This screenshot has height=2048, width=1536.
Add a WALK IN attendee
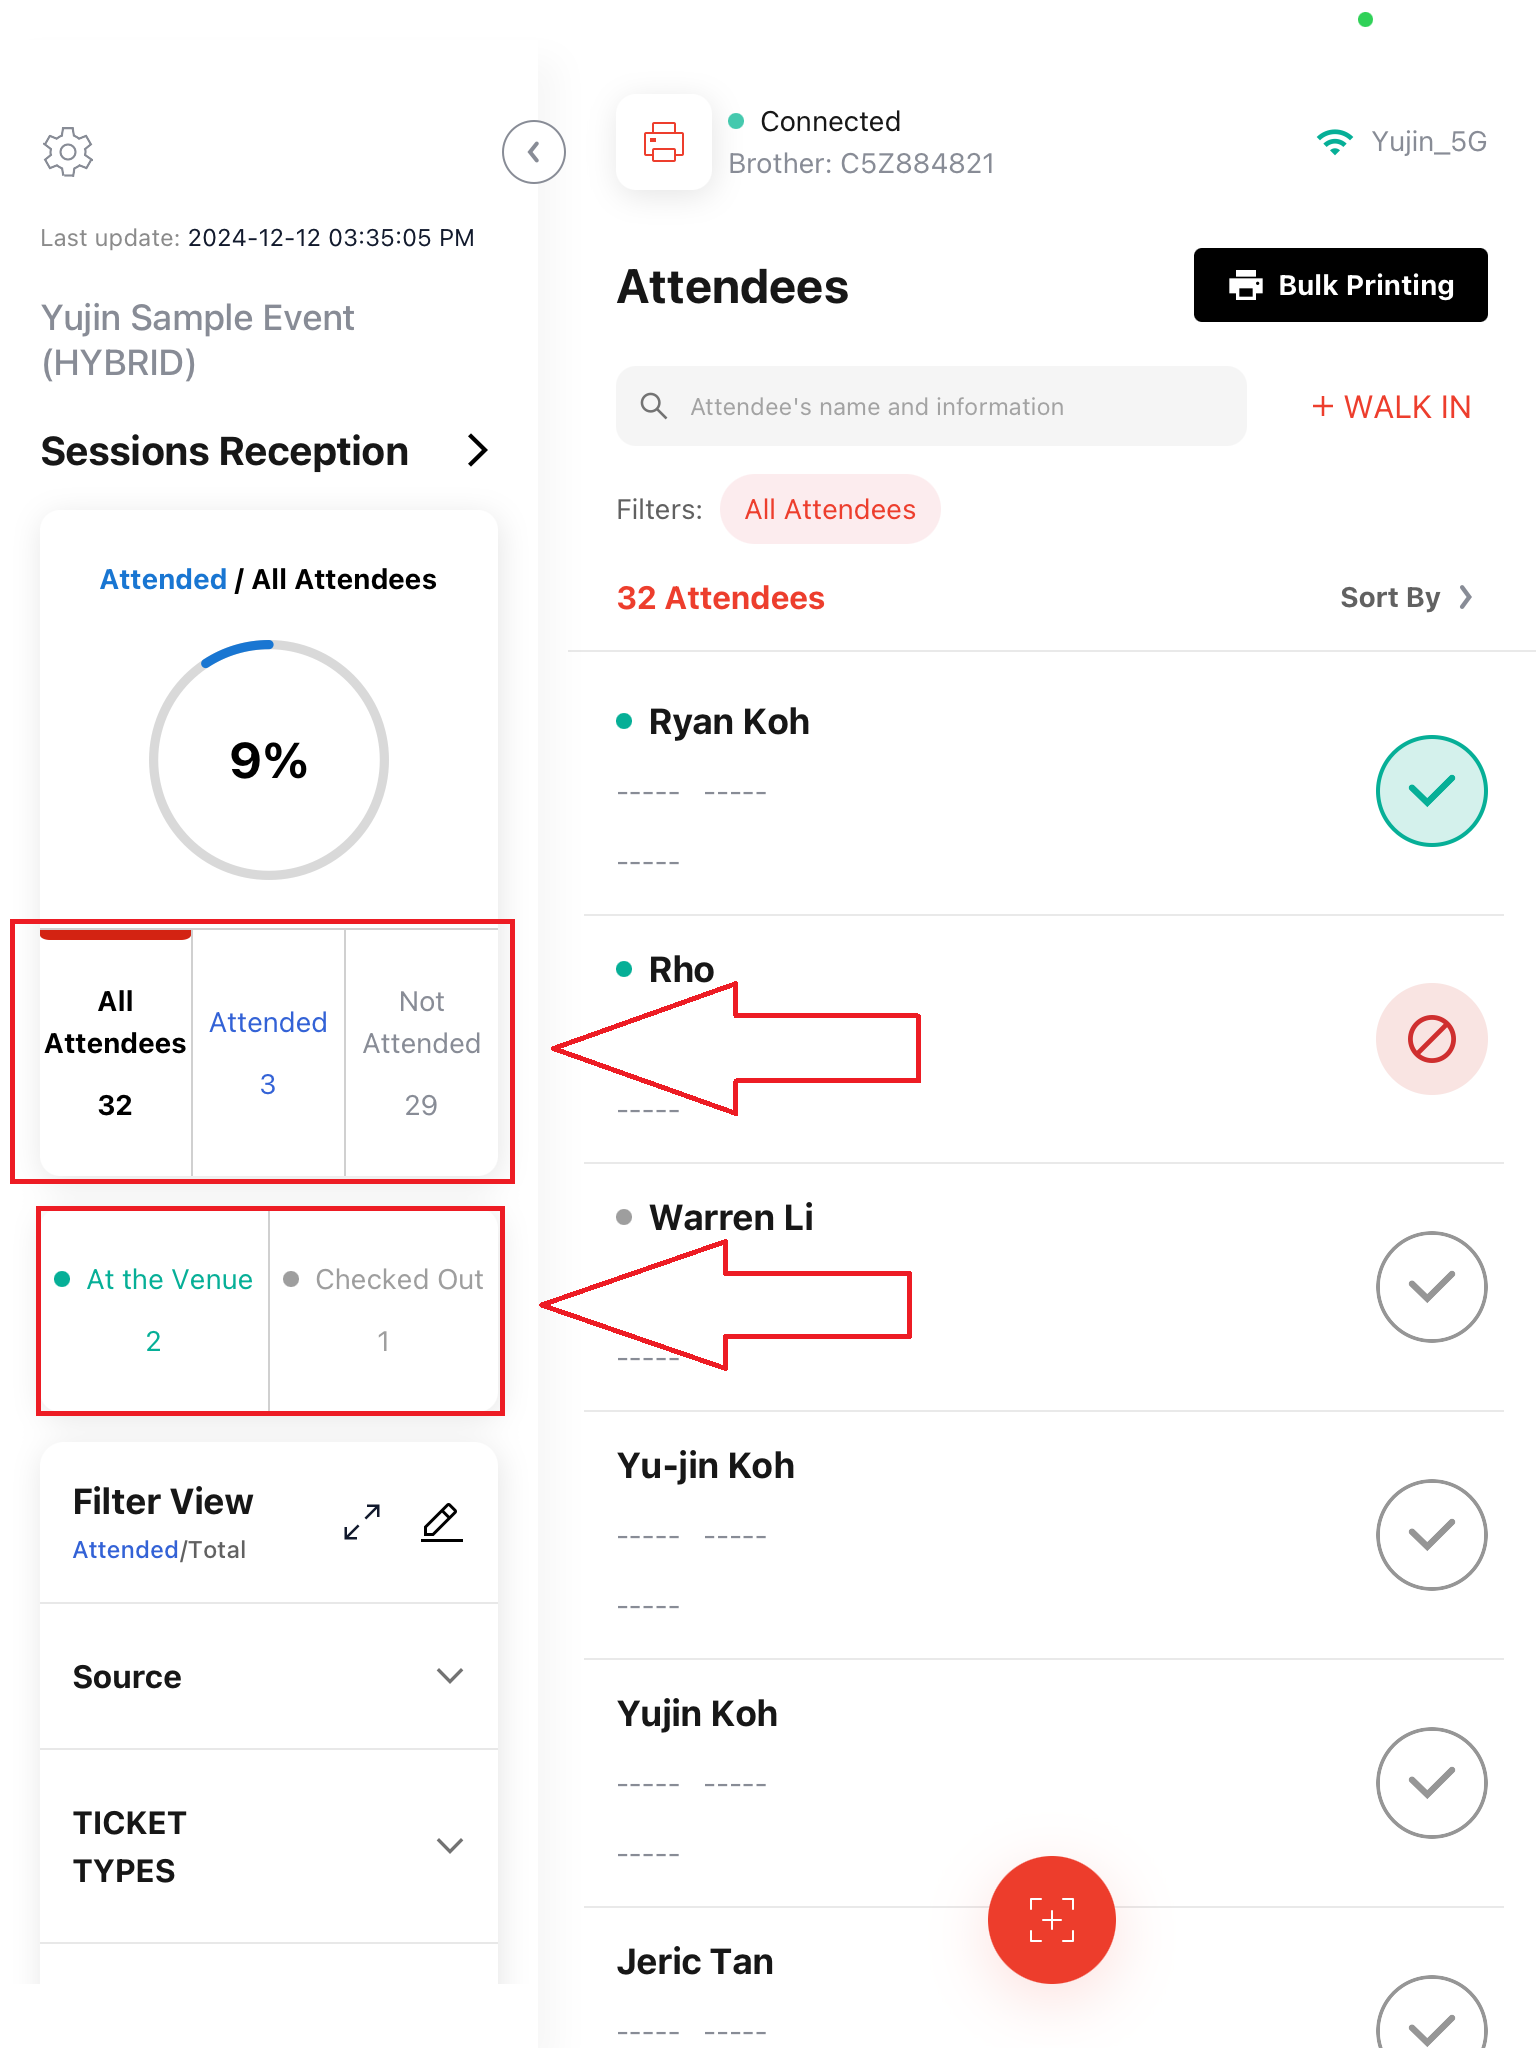(1391, 407)
